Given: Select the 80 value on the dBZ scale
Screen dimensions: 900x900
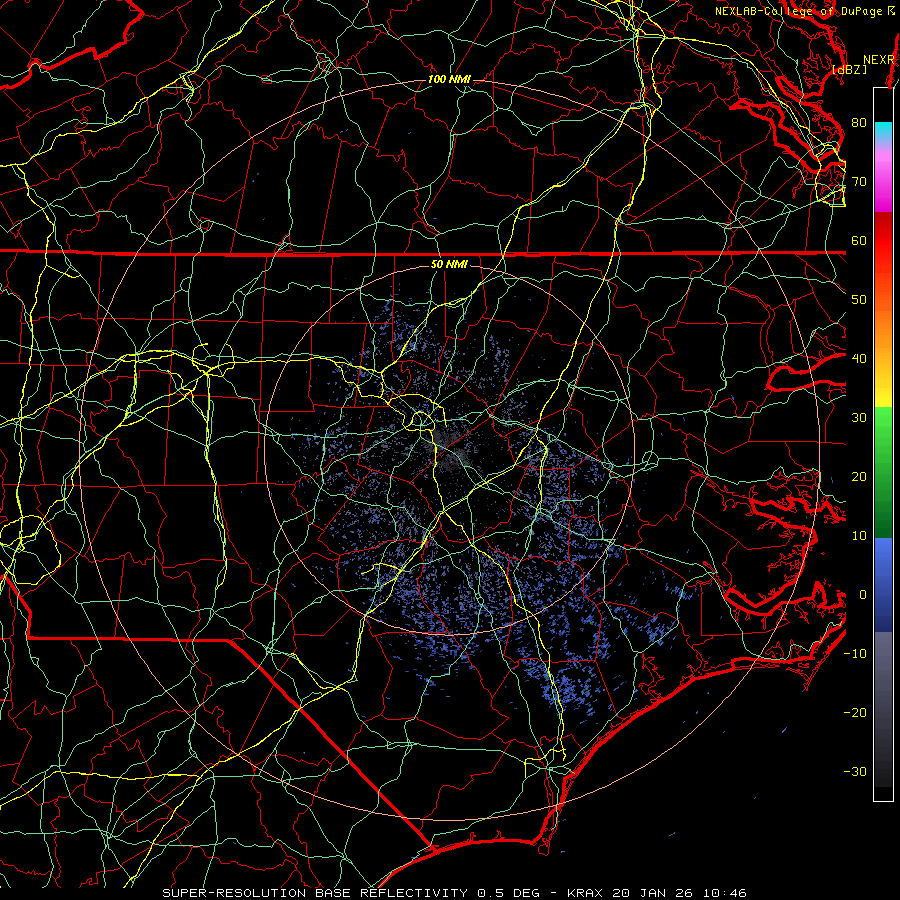Looking at the screenshot, I should pos(859,123).
